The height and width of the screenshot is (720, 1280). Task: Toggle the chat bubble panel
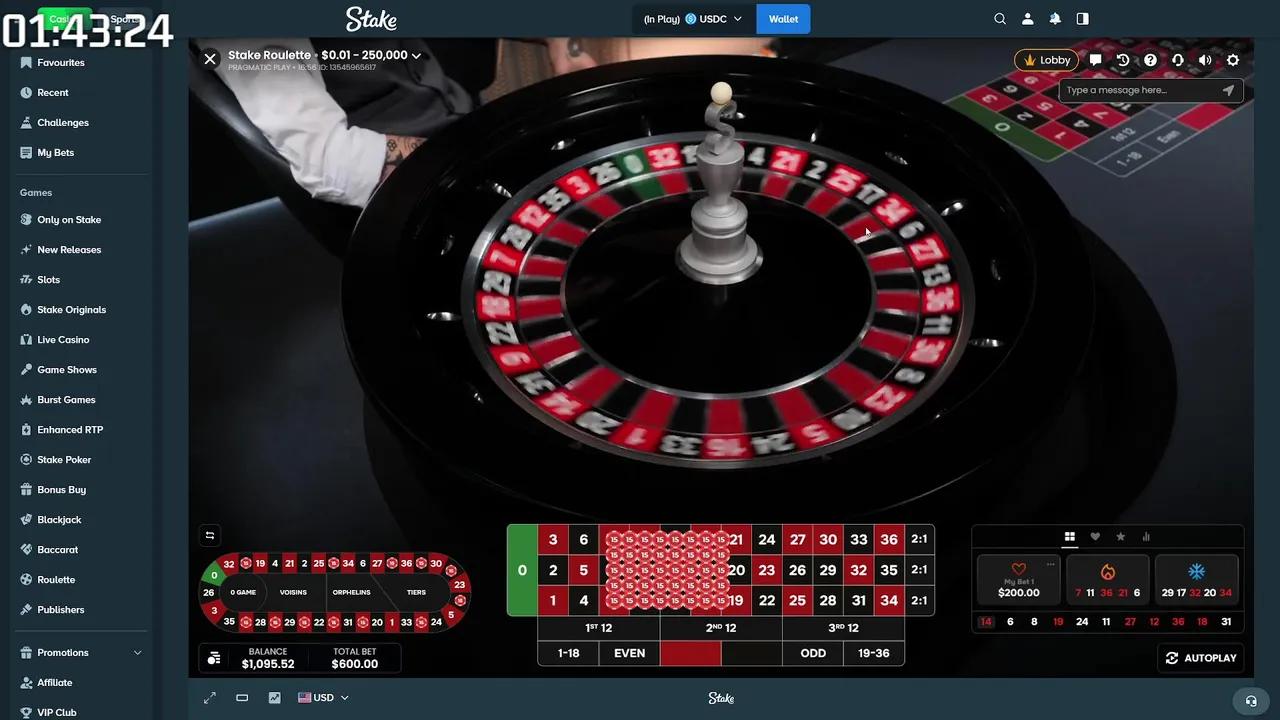coord(1096,60)
